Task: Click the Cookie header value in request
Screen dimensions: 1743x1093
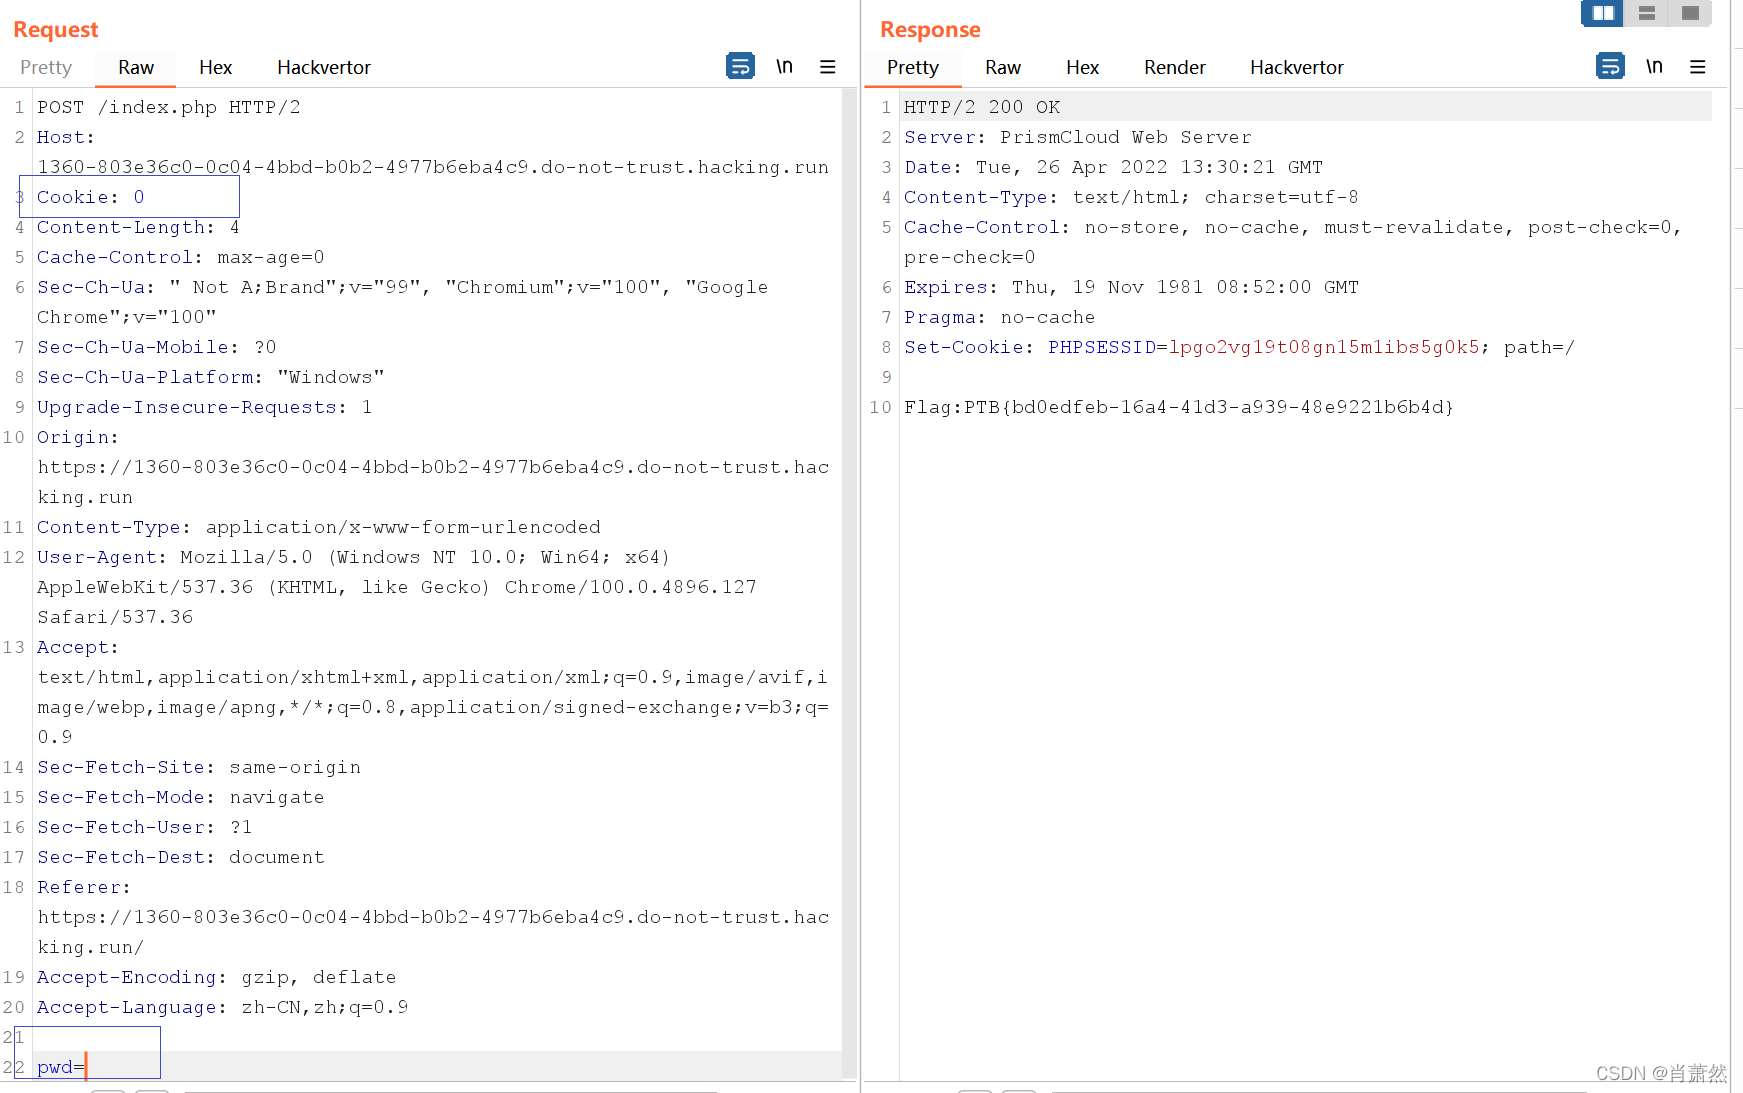Action: [139, 197]
